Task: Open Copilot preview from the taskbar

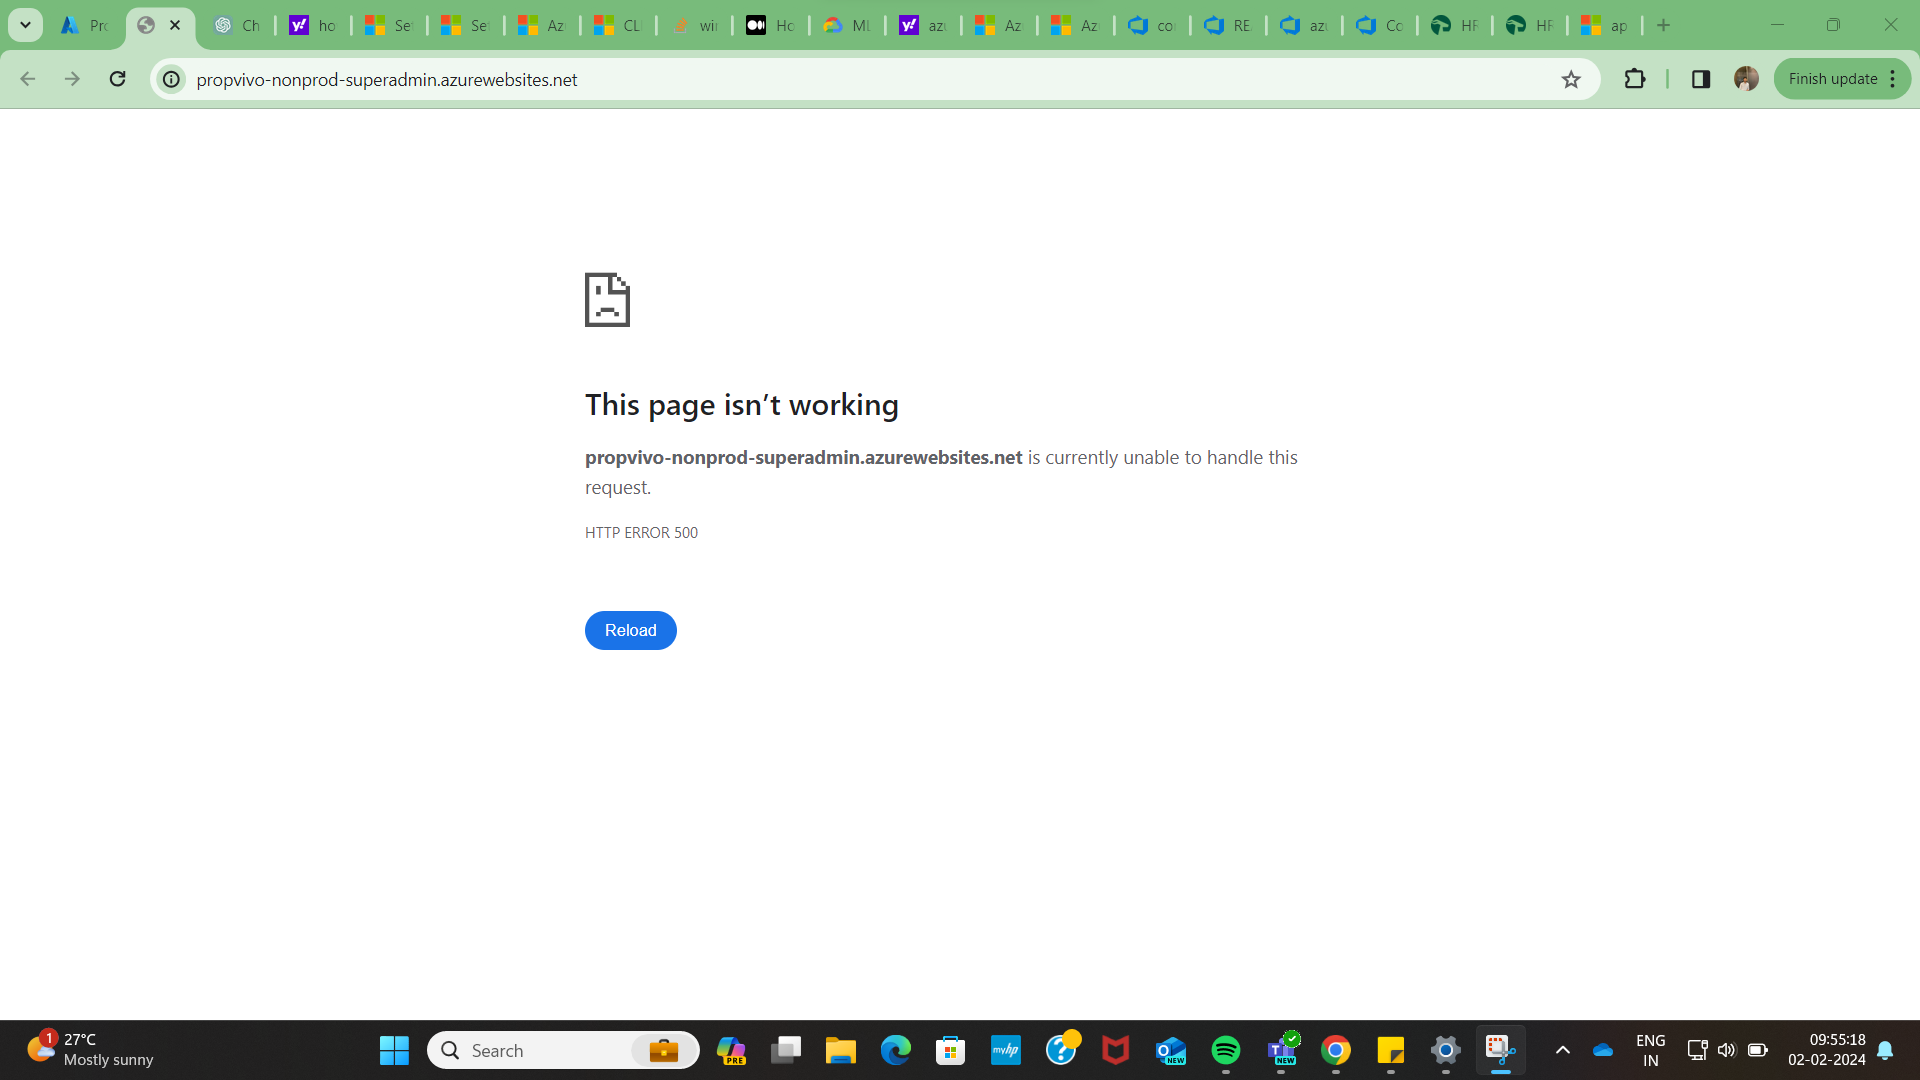Action: coord(732,1050)
